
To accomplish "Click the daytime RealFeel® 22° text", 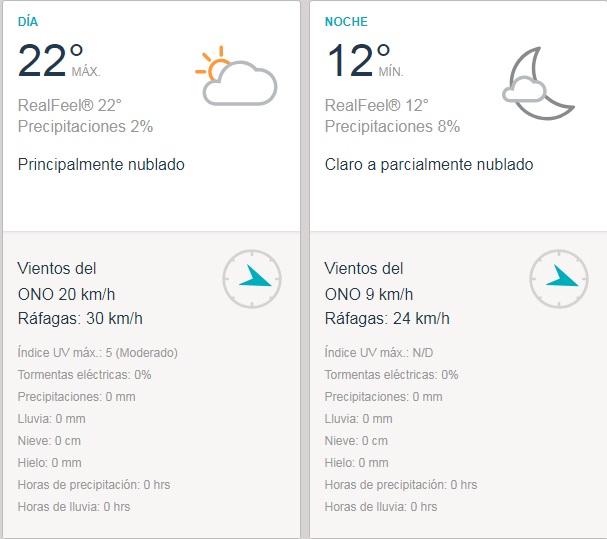I will coord(69,106).
